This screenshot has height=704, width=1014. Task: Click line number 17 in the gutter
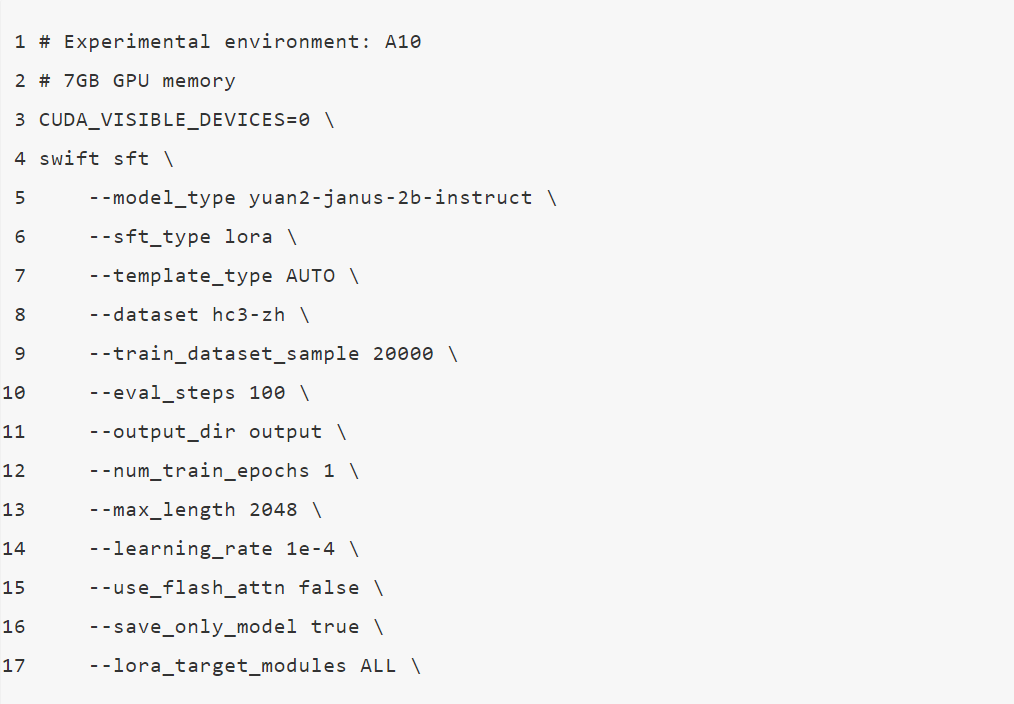point(14,666)
